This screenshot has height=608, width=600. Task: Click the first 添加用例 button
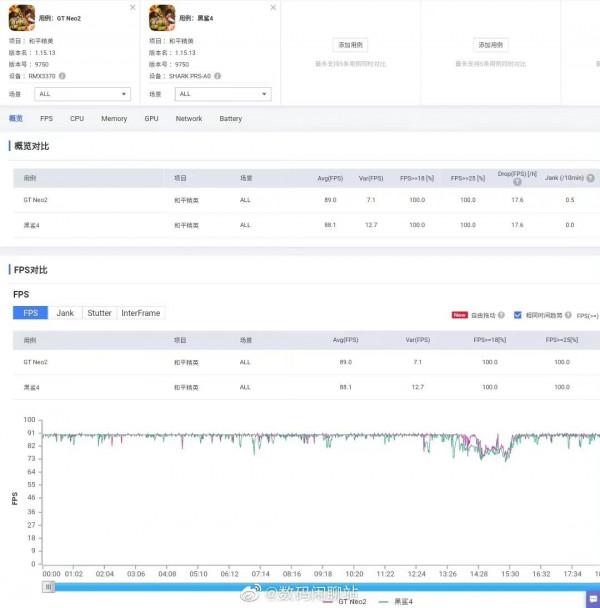pyautogui.click(x=350, y=45)
